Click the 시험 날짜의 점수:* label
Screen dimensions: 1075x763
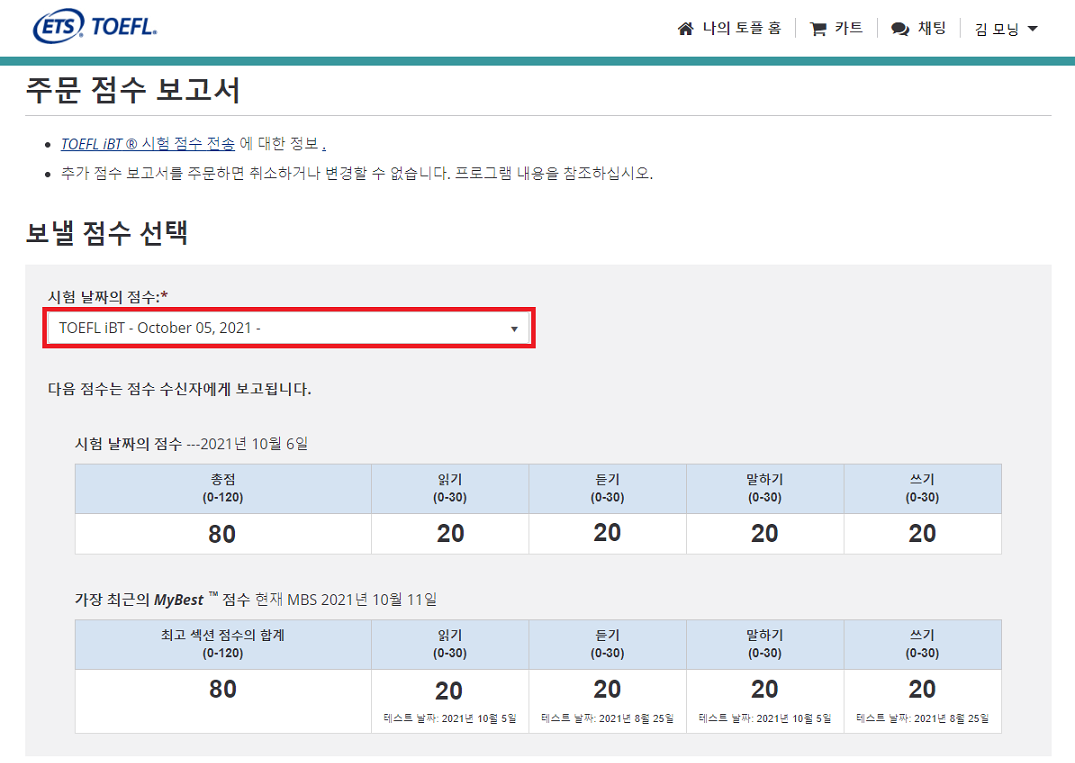pos(108,297)
